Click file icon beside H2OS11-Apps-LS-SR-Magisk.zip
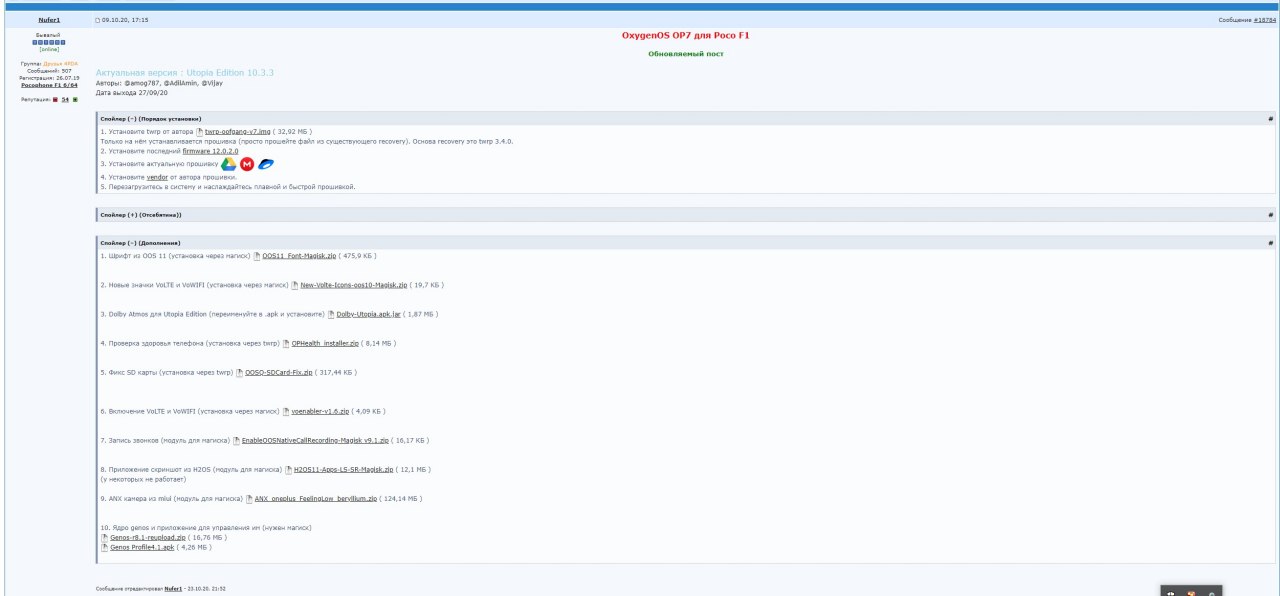 [x=289, y=469]
